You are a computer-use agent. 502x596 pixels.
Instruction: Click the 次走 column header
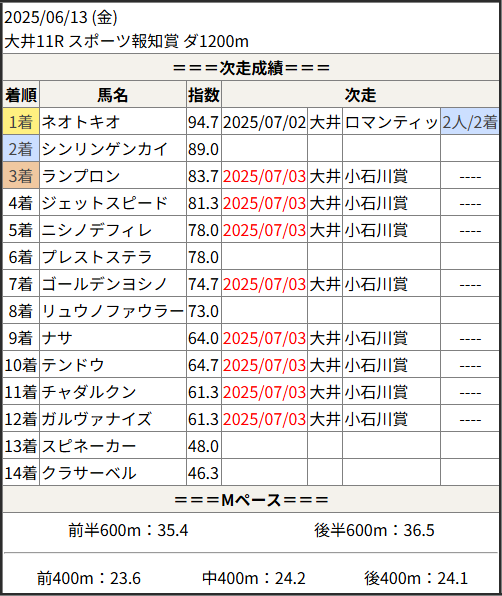360,95
